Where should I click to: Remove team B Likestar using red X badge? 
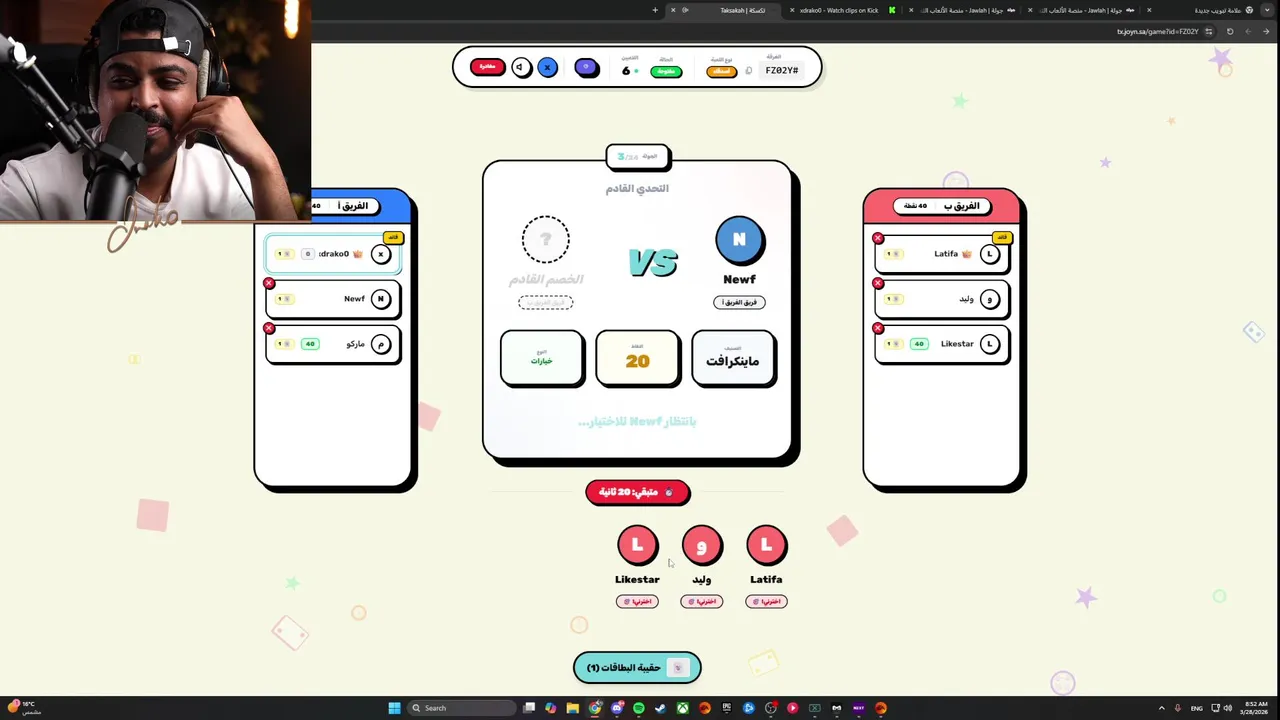[x=878, y=328]
